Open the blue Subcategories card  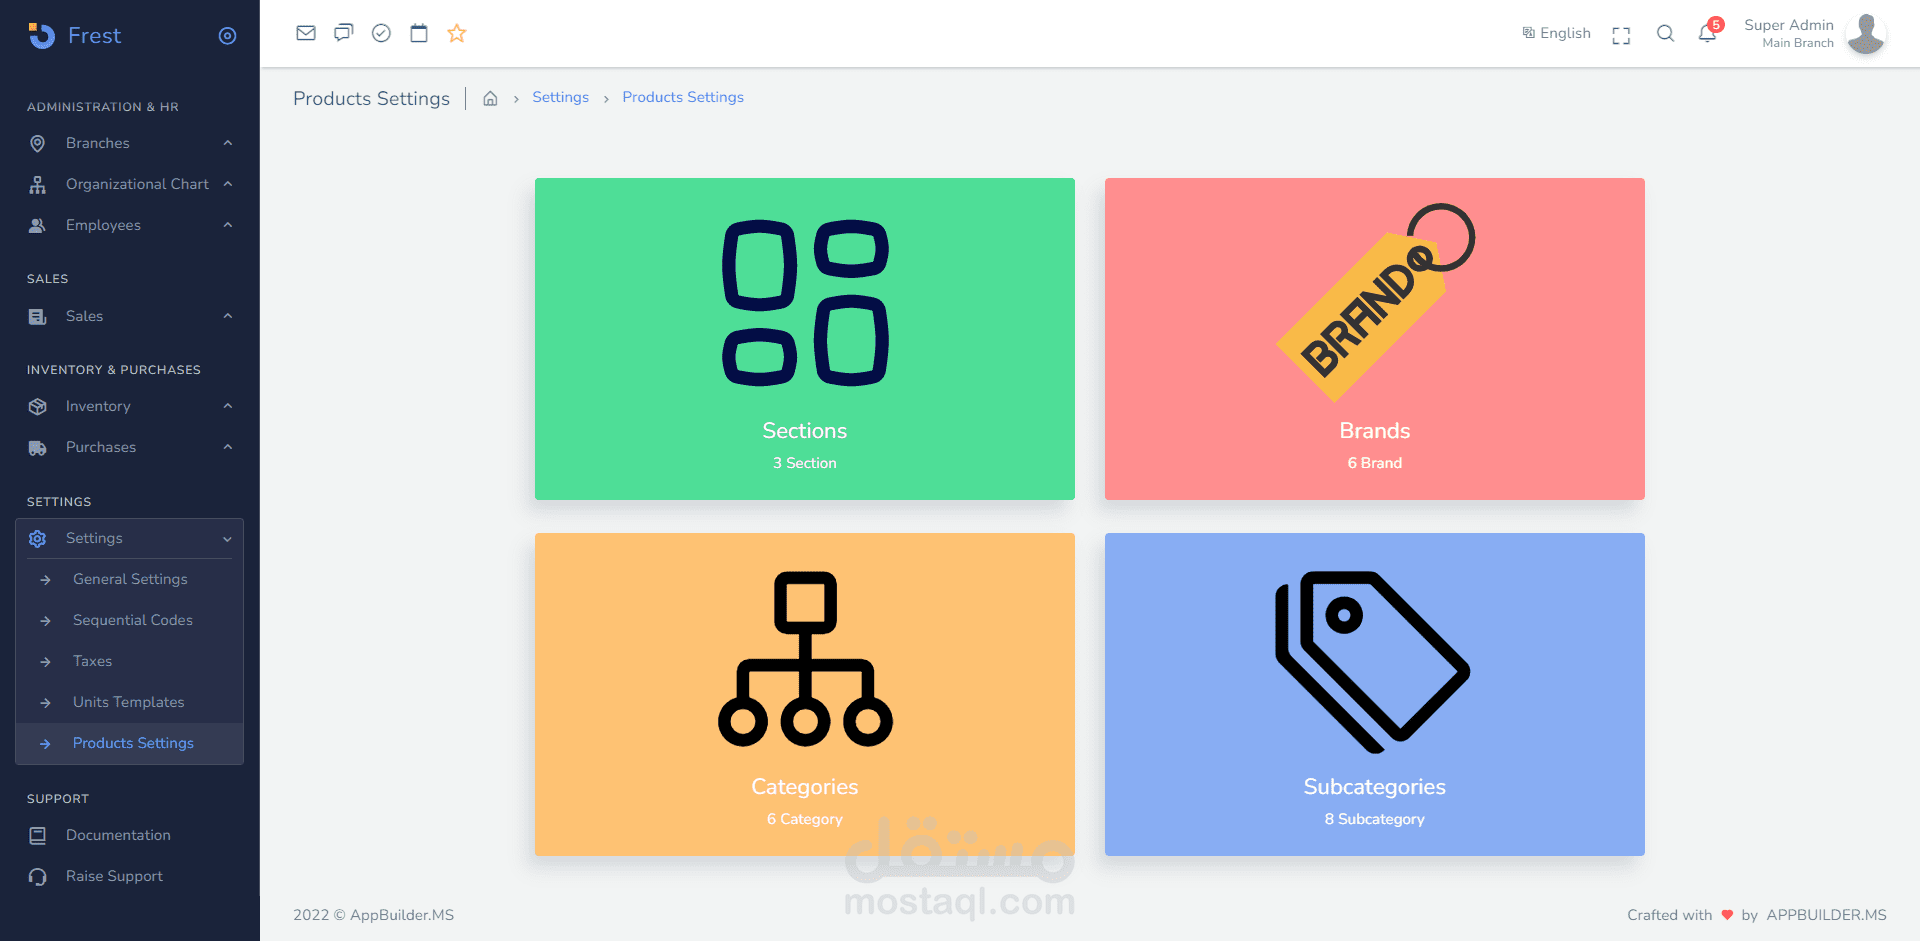[1375, 694]
